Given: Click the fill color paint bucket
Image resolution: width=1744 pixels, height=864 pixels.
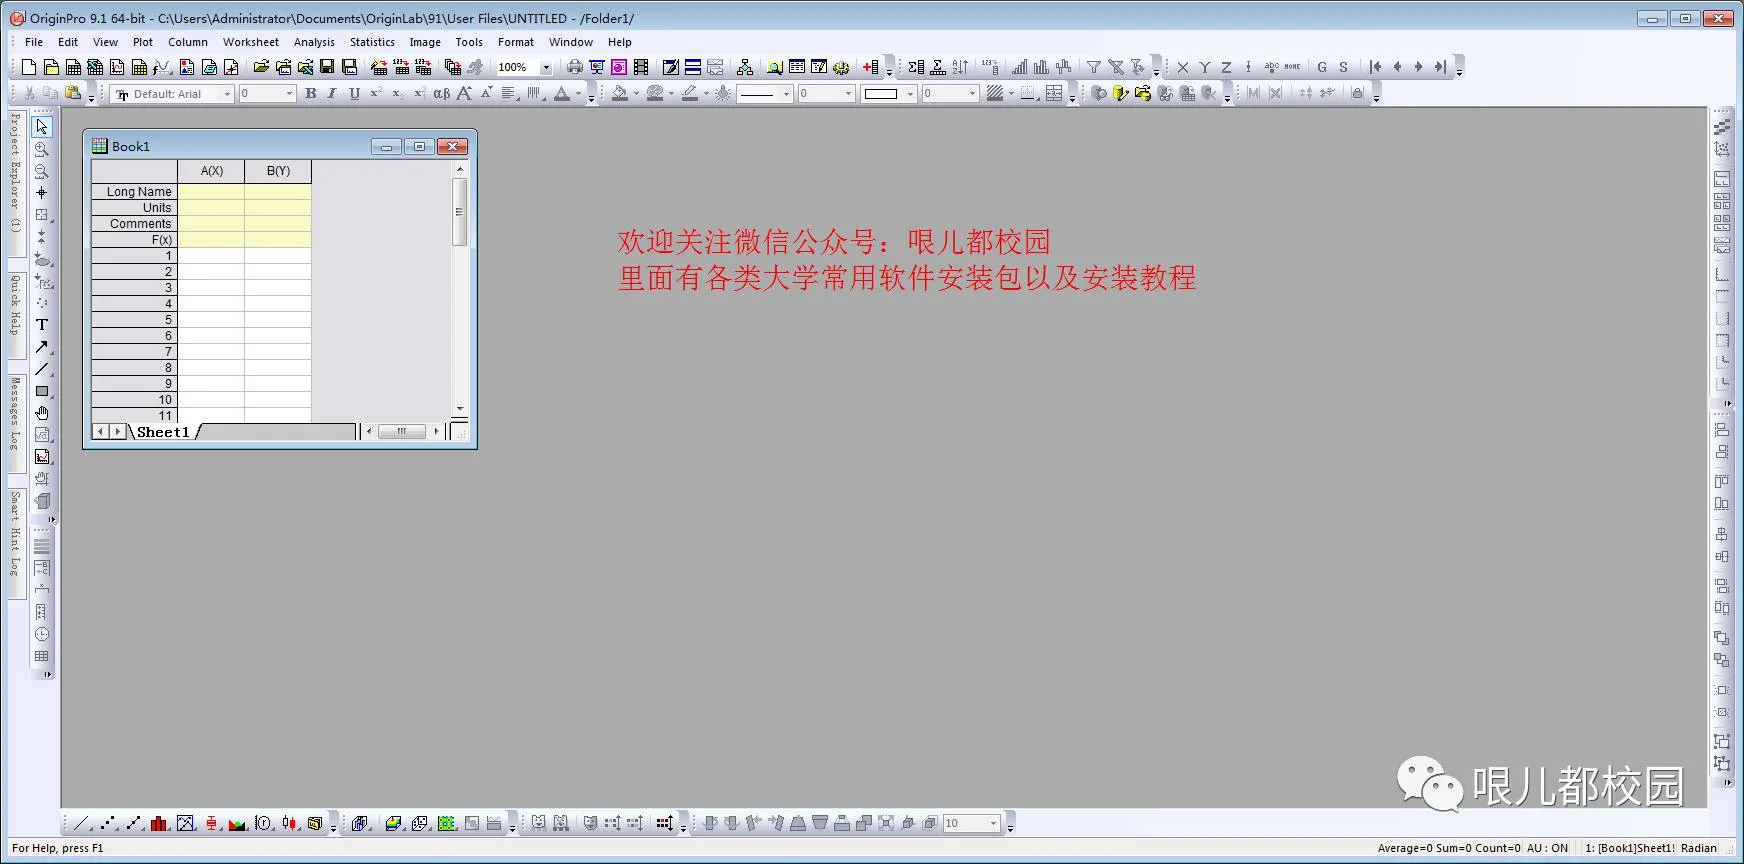Looking at the screenshot, I should 620,93.
